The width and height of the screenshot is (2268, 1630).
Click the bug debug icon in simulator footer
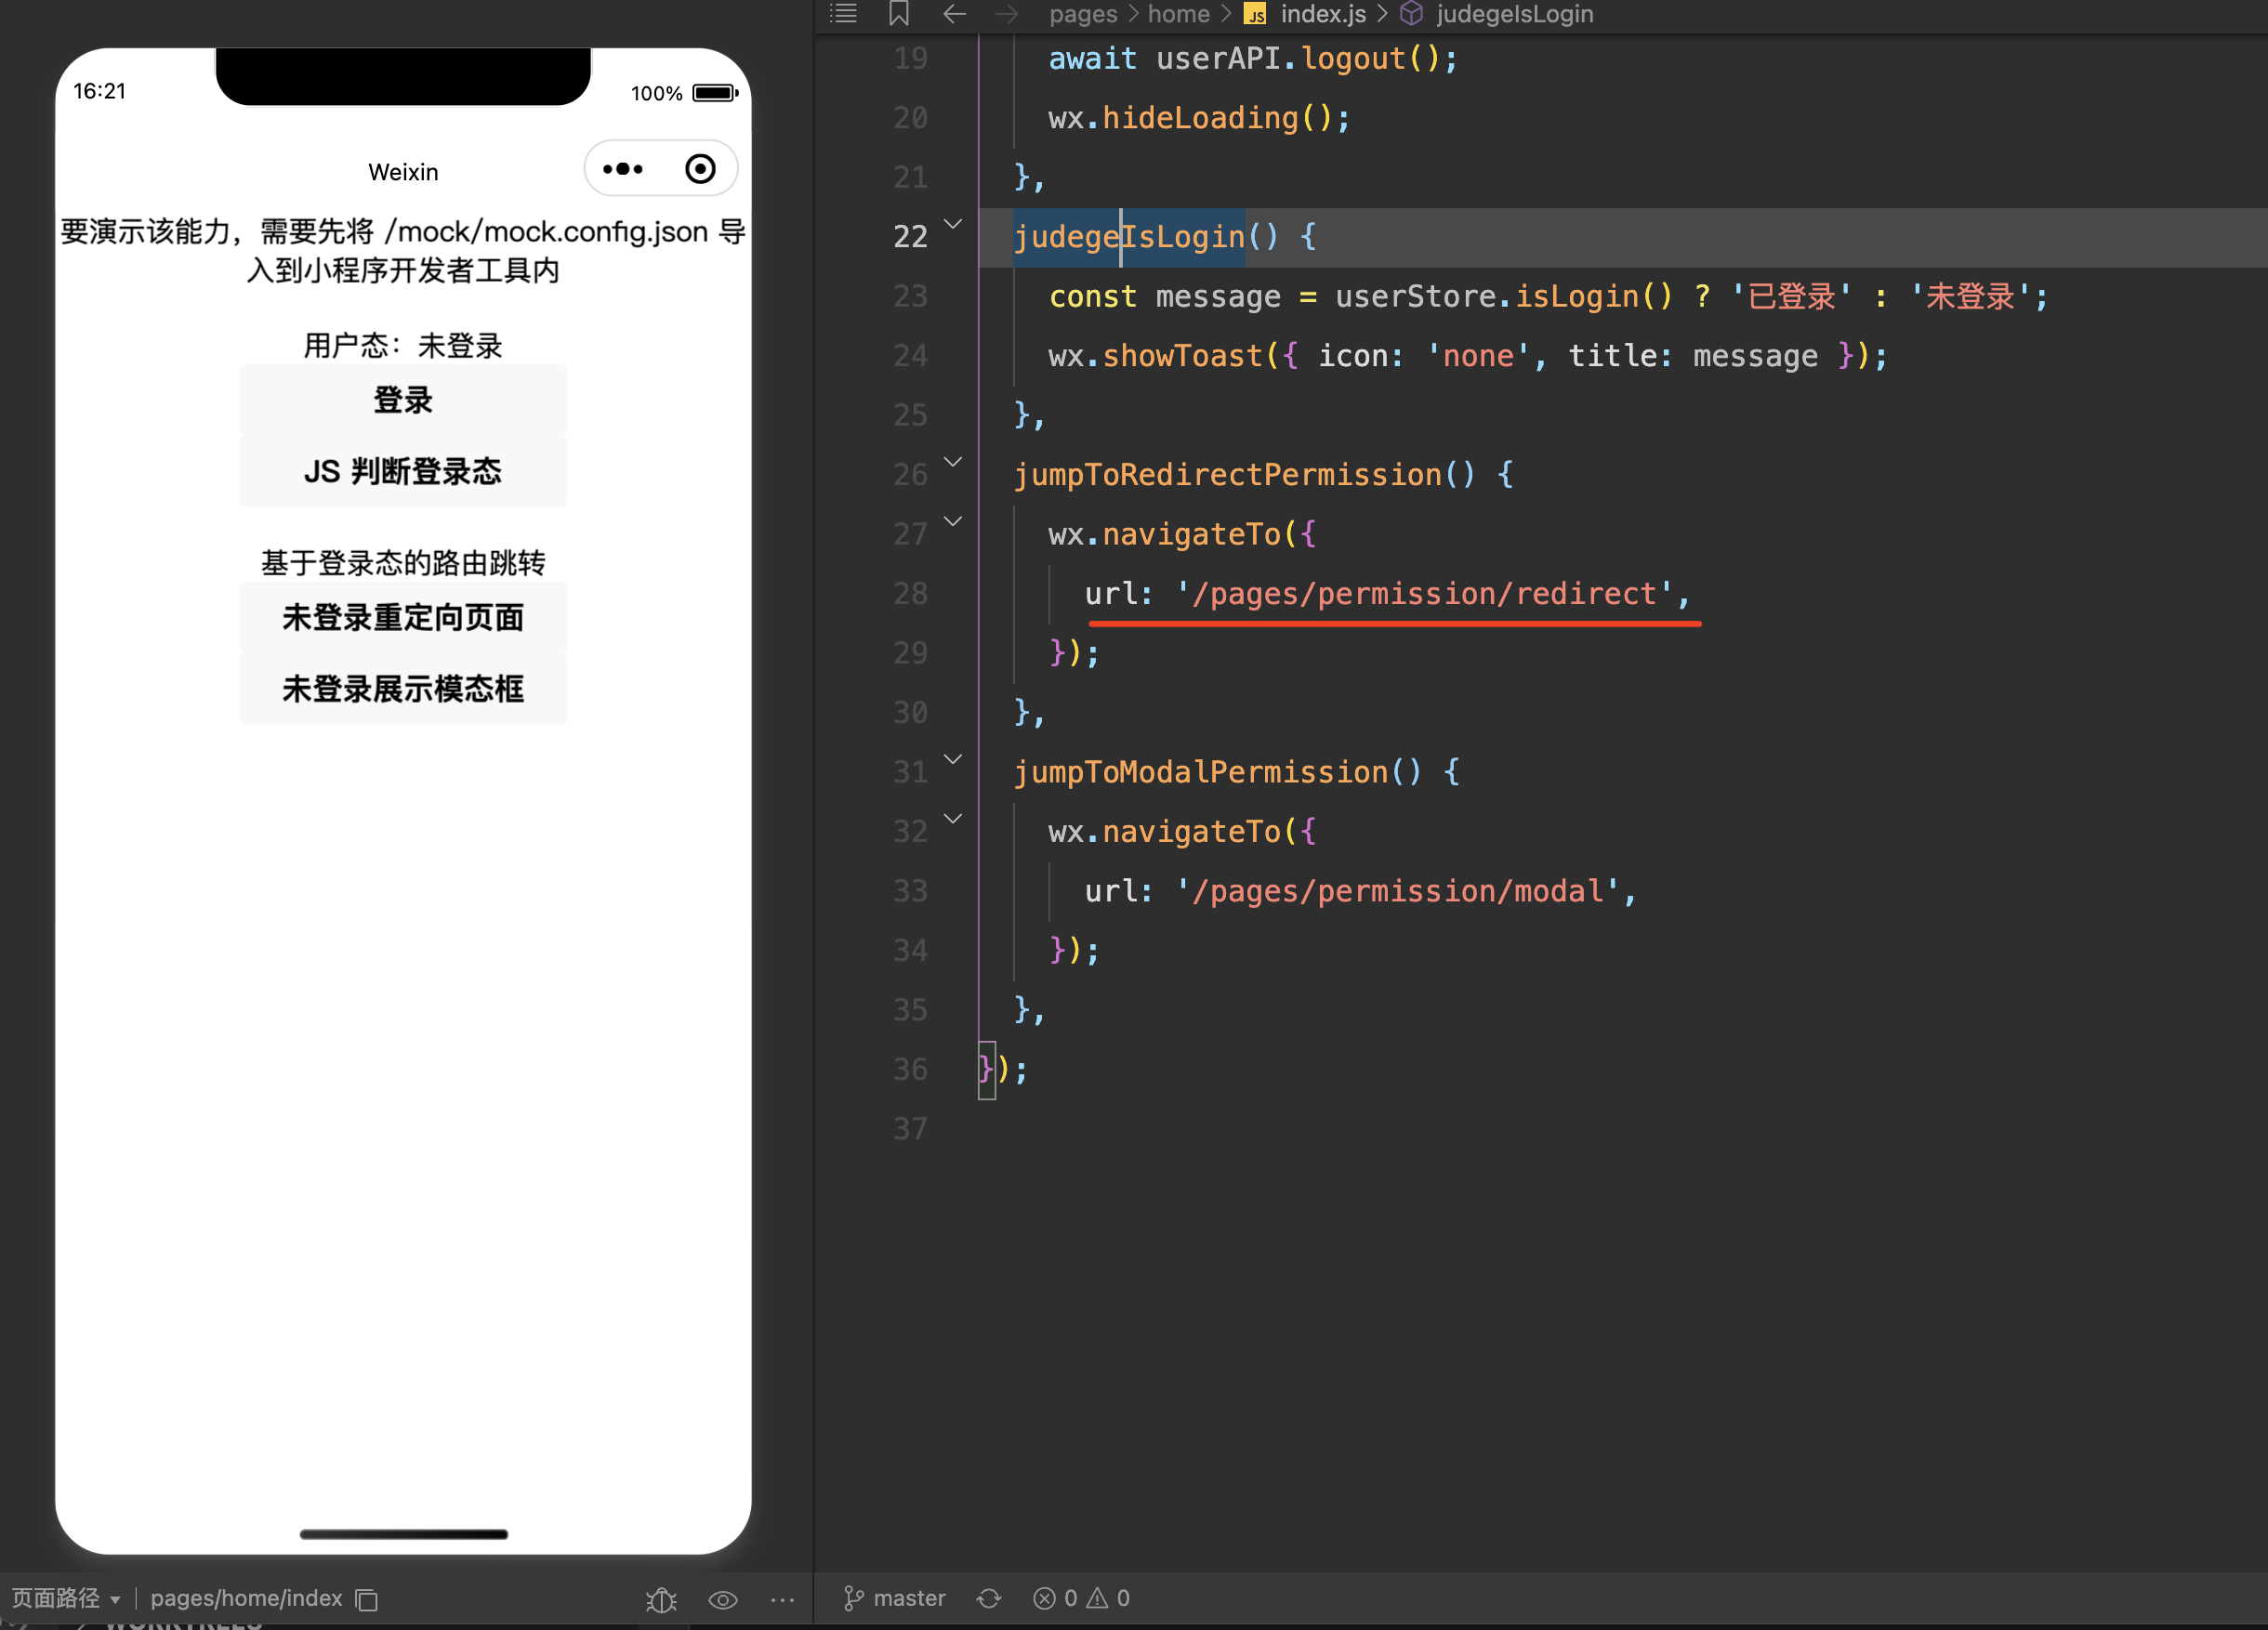coord(661,1599)
